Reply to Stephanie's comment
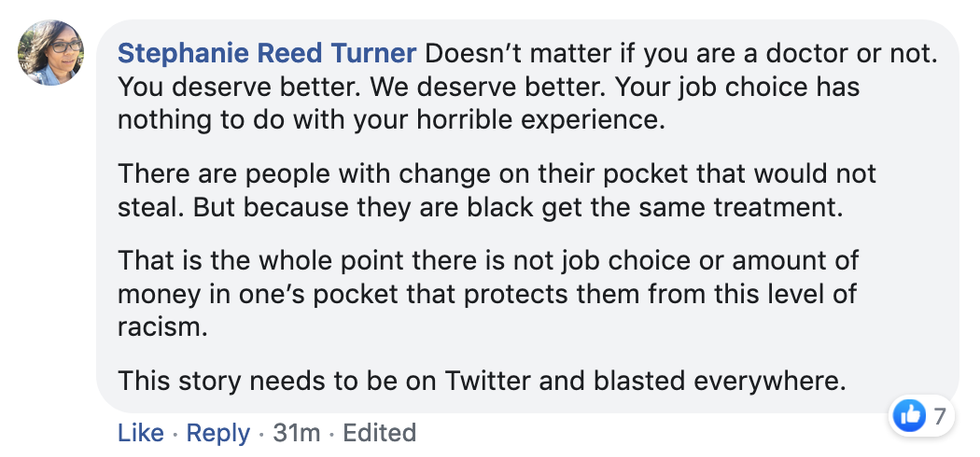Viewport: 980px width, 457px height. 218,433
